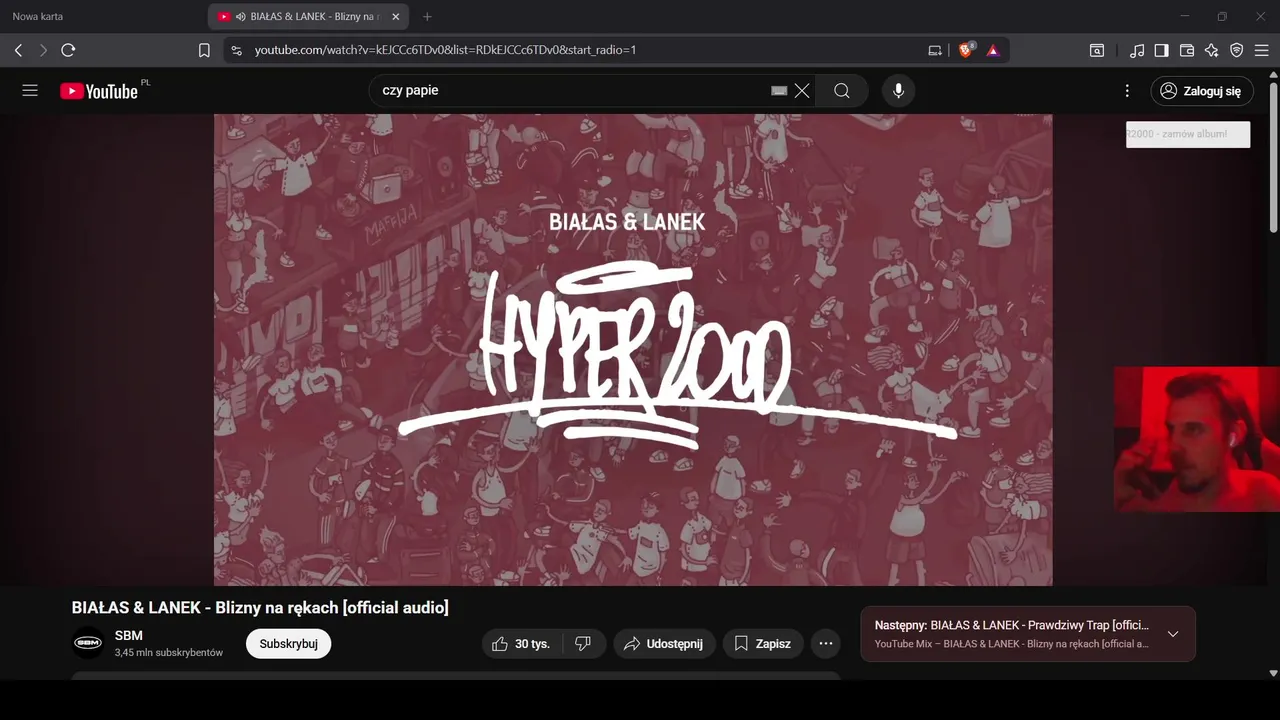Open YouTube settings three-dot menu
This screenshot has width=1280, height=720.
(x=1127, y=91)
